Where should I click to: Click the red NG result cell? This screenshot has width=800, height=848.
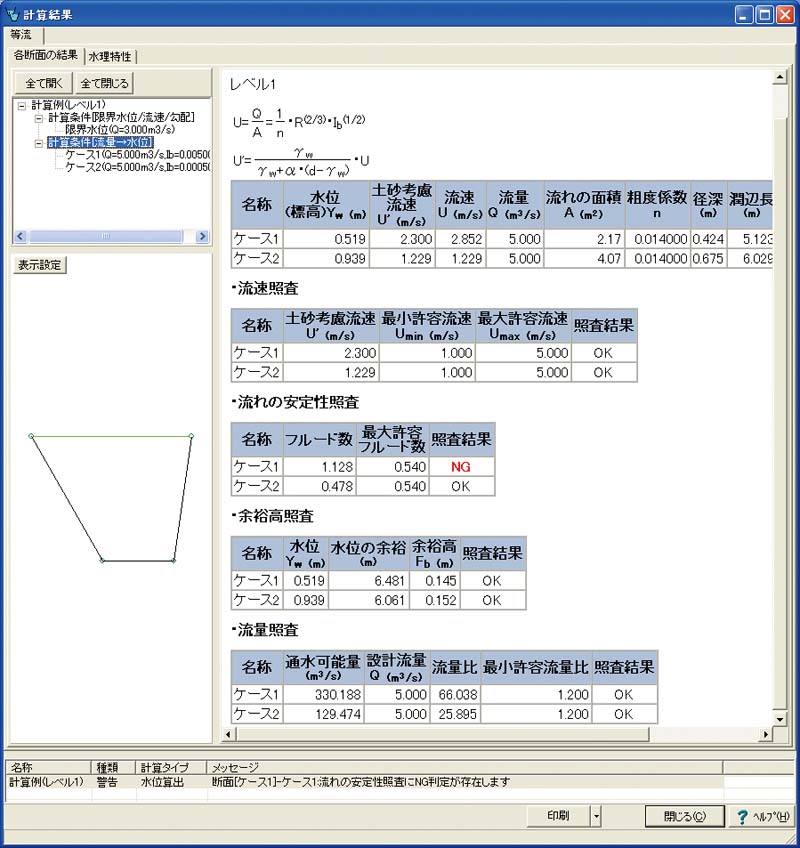point(461,467)
